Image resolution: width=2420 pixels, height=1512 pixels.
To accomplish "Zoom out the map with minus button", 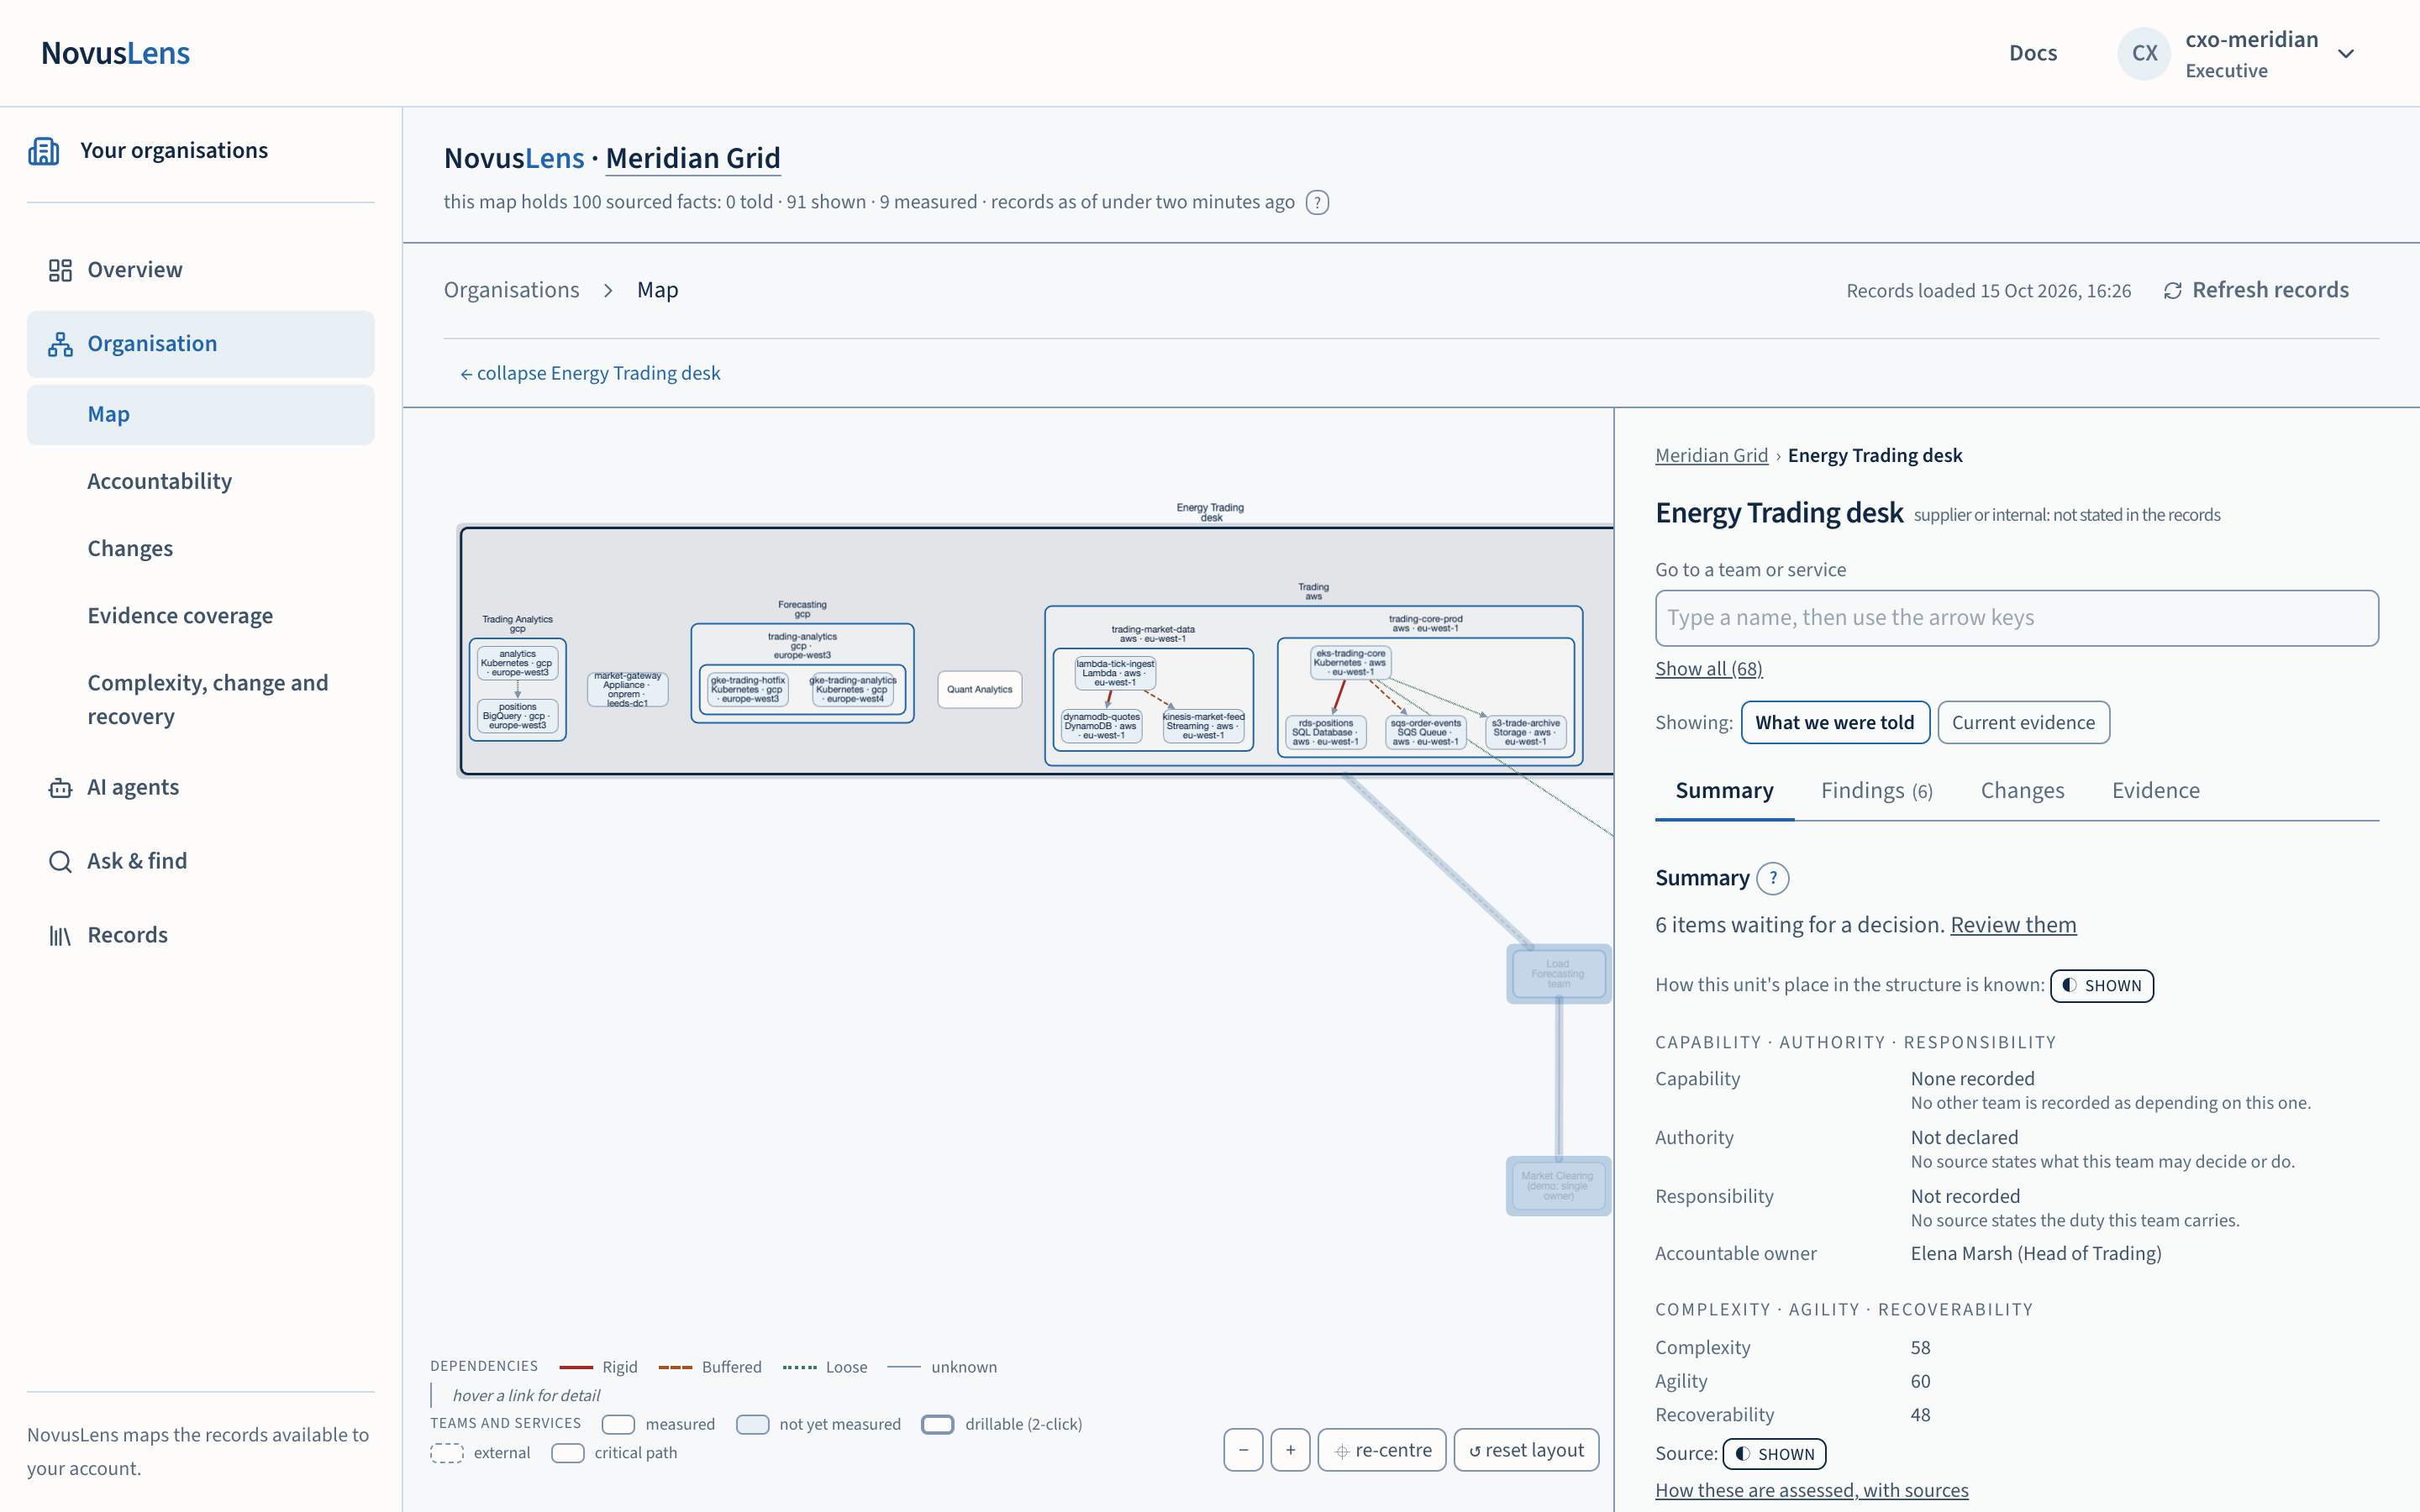I will (x=1243, y=1450).
